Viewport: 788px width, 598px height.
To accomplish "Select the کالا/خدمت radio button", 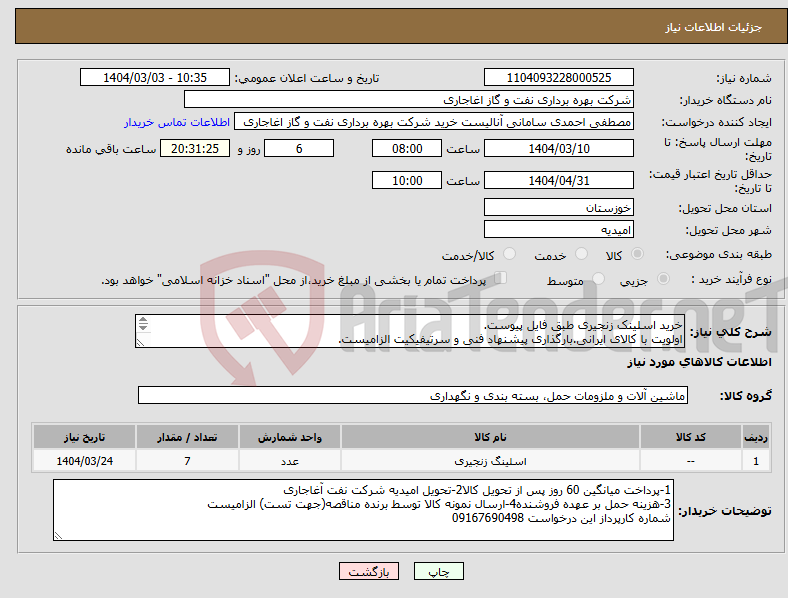I will tap(509, 254).
